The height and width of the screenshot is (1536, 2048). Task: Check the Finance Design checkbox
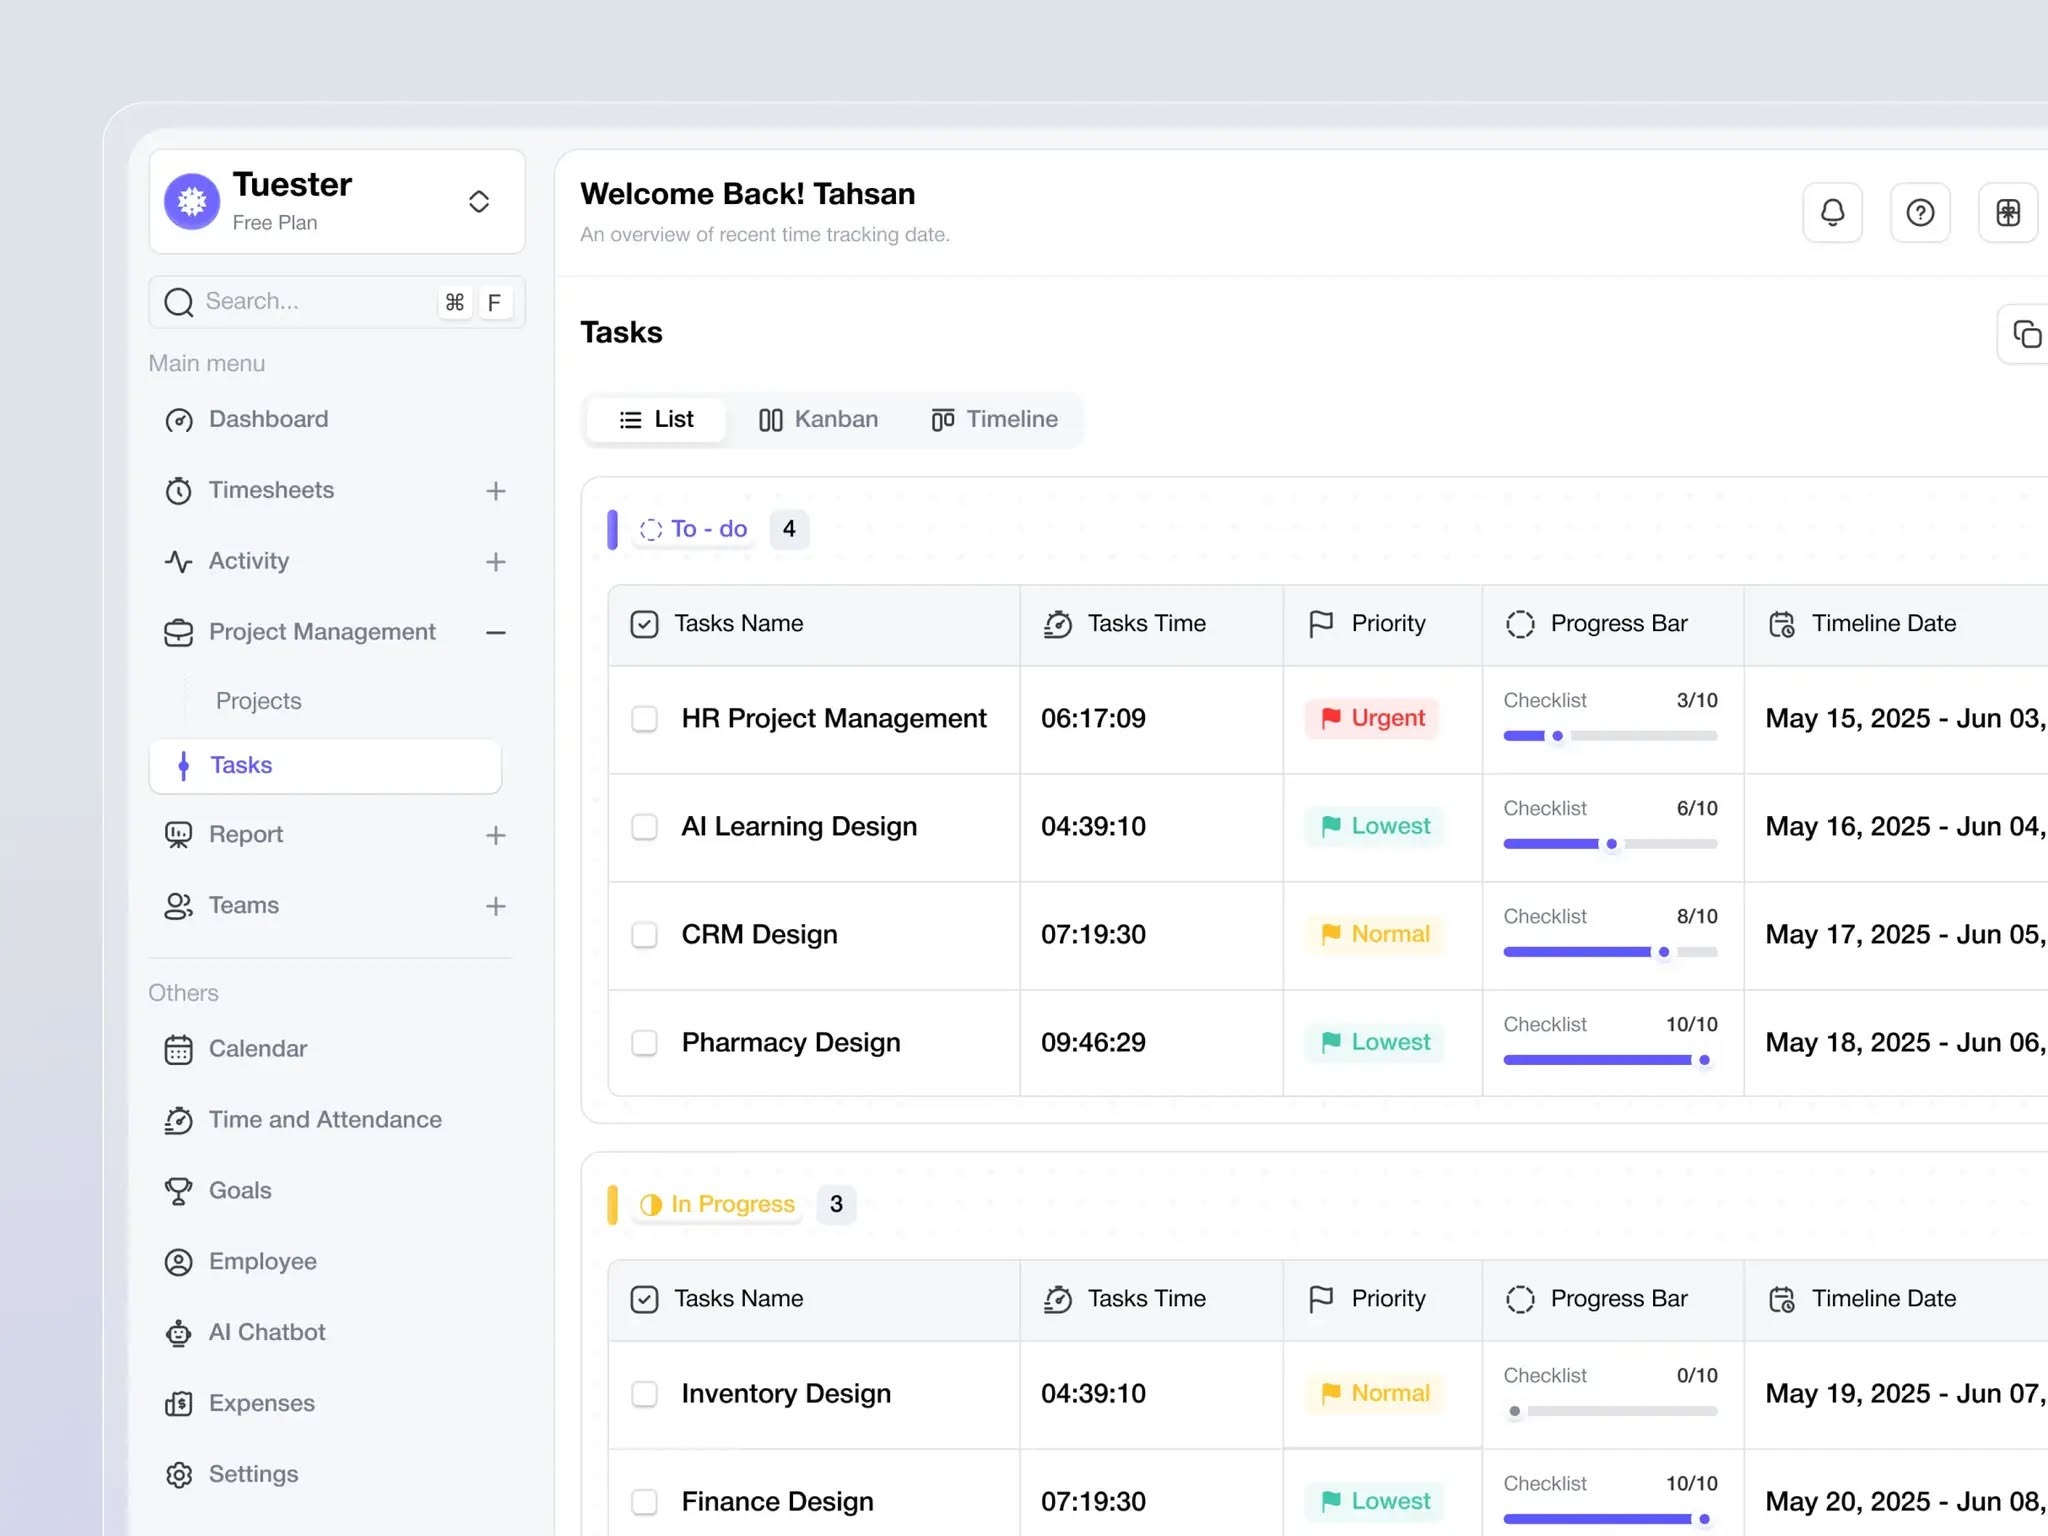coord(644,1502)
